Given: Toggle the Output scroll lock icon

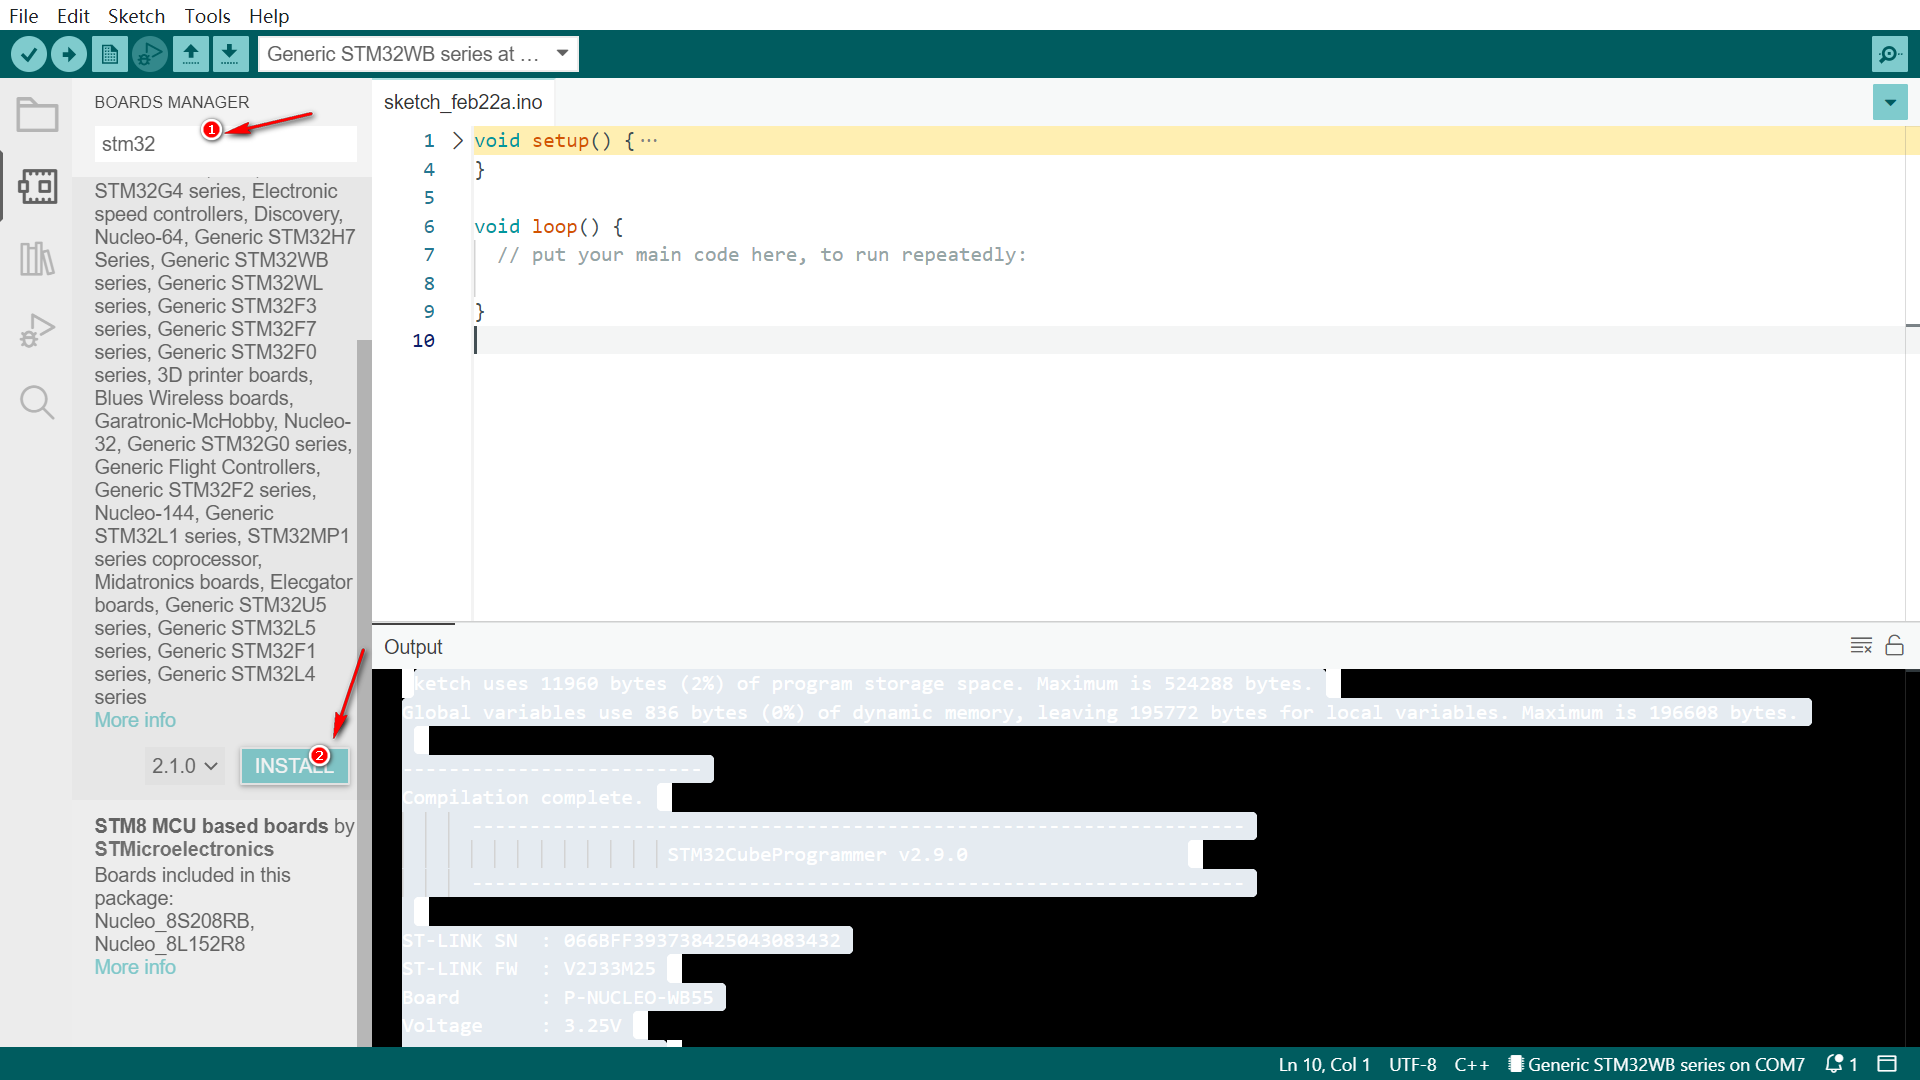Looking at the screenshot, I should 1894,646.
